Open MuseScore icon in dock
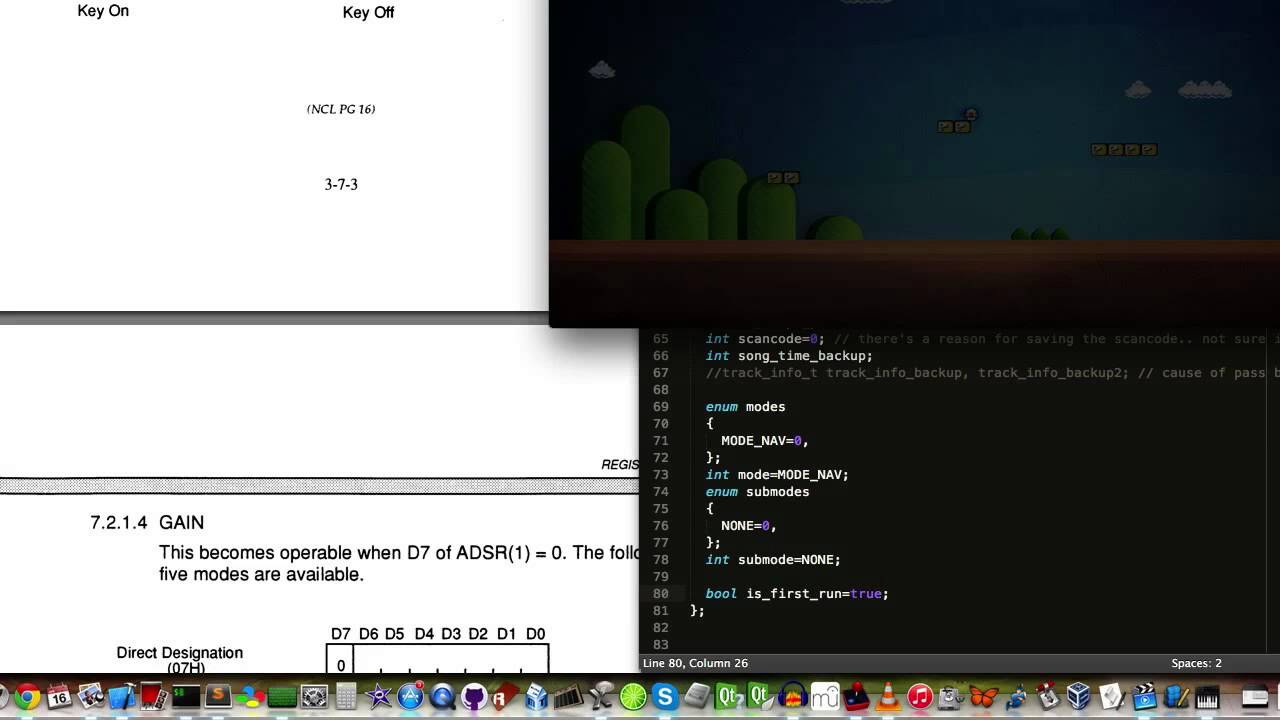 (825, 696)
